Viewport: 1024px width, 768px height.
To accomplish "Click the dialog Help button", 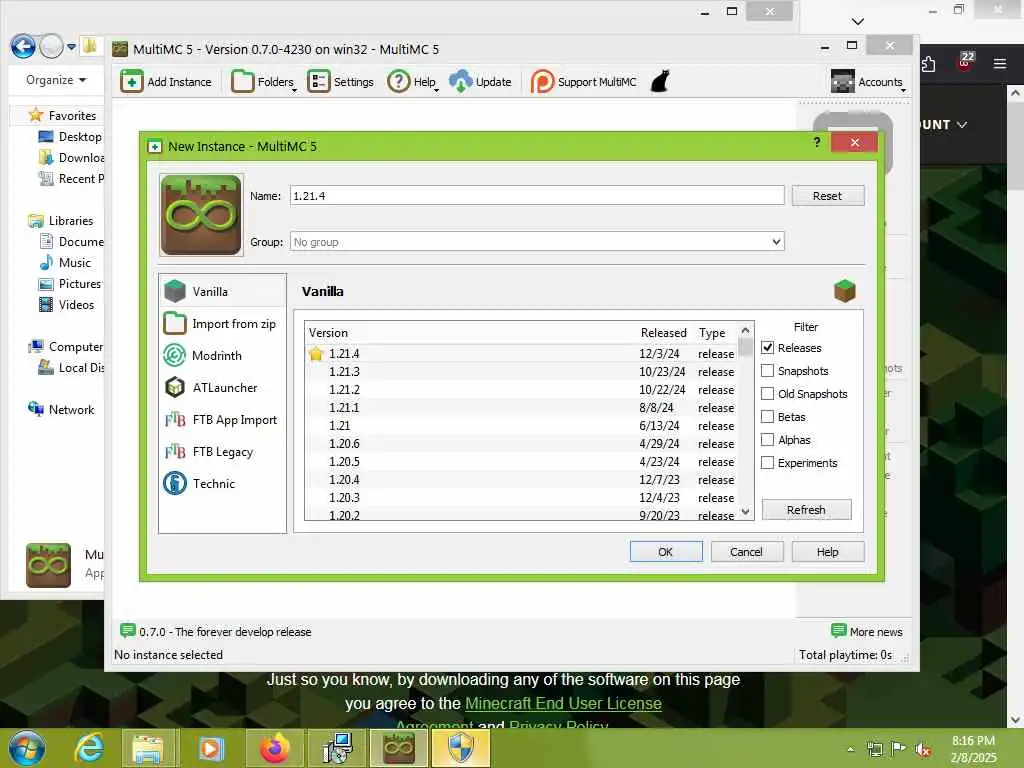I will 827,551.
